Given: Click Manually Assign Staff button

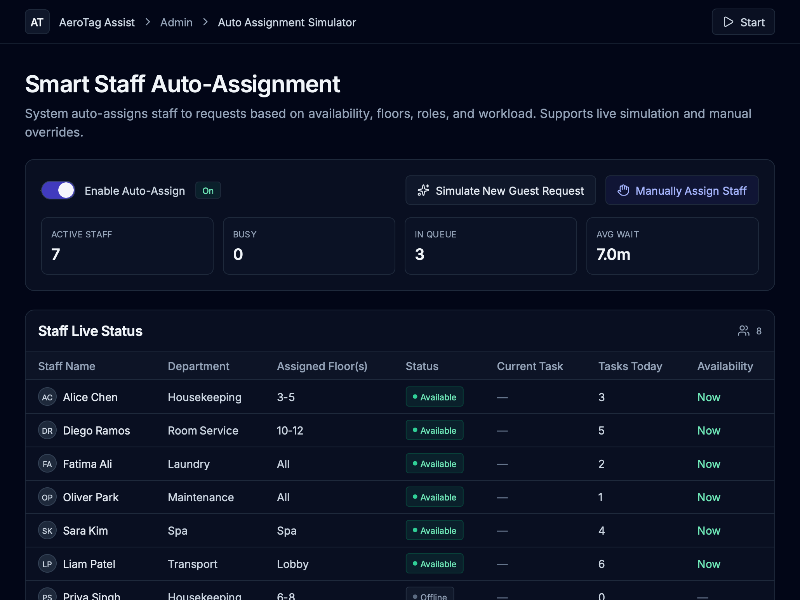Looking at the screenshot, I should [682, 190].
